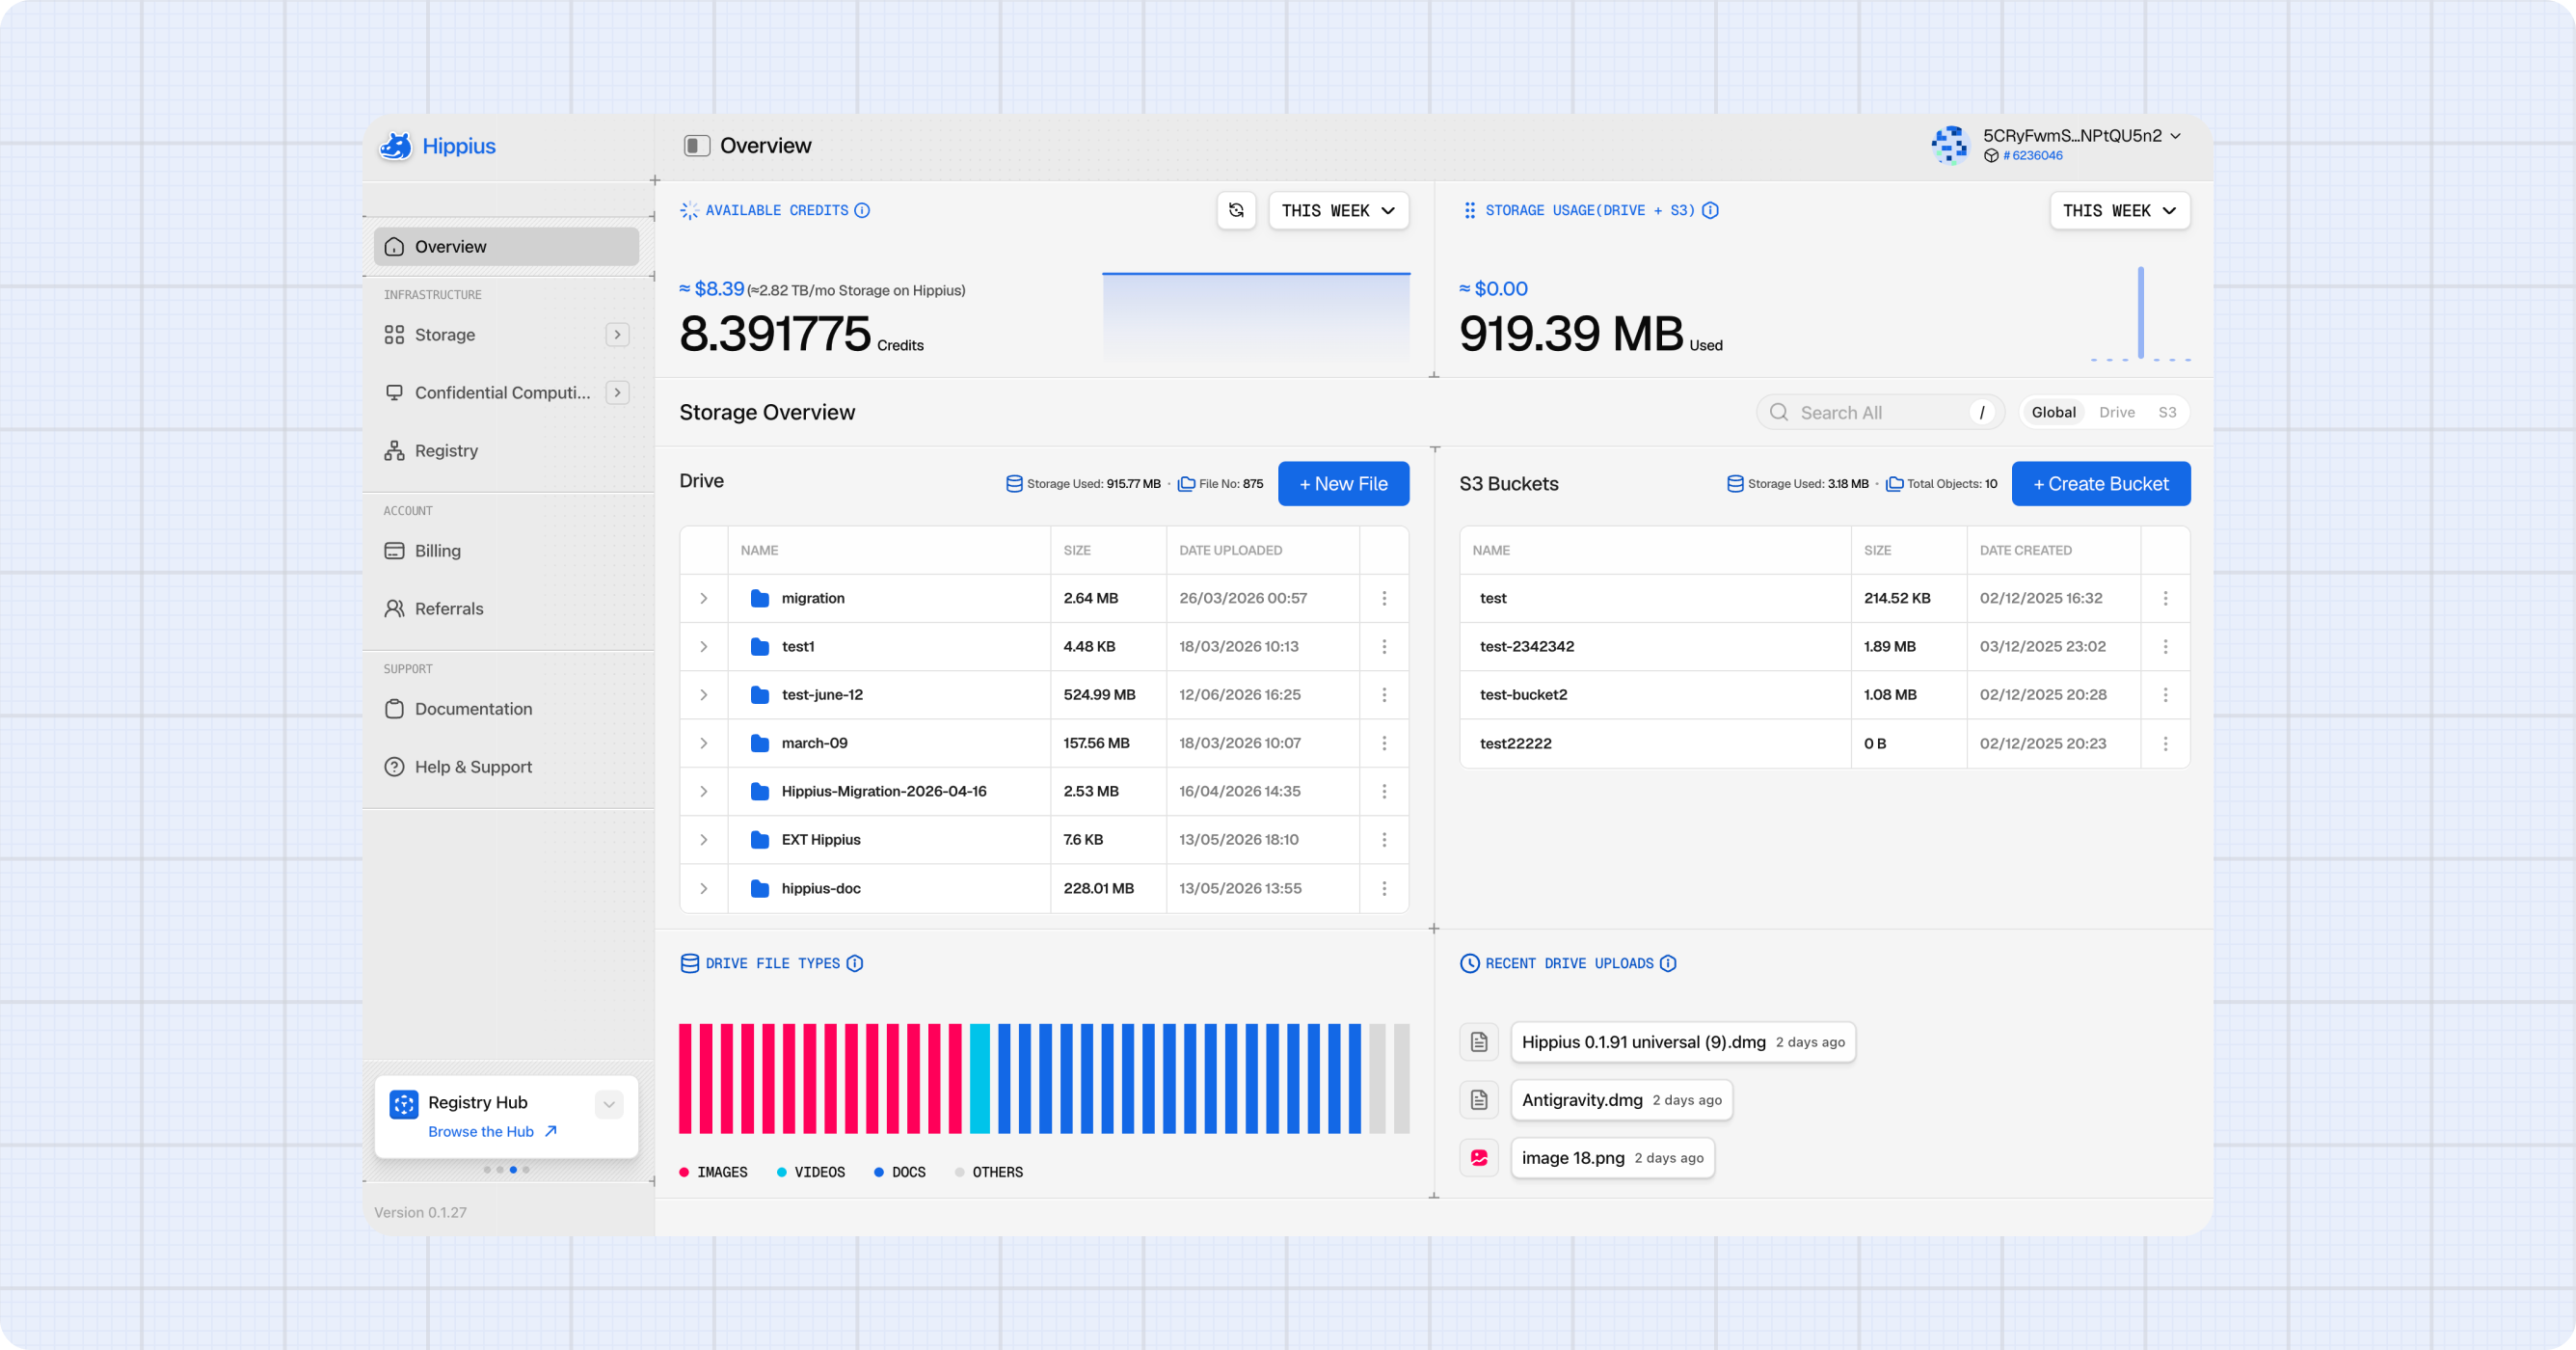Click the block number #6236046 link
Screen dimensions: 2576x1350
[x=2032, y=156]
